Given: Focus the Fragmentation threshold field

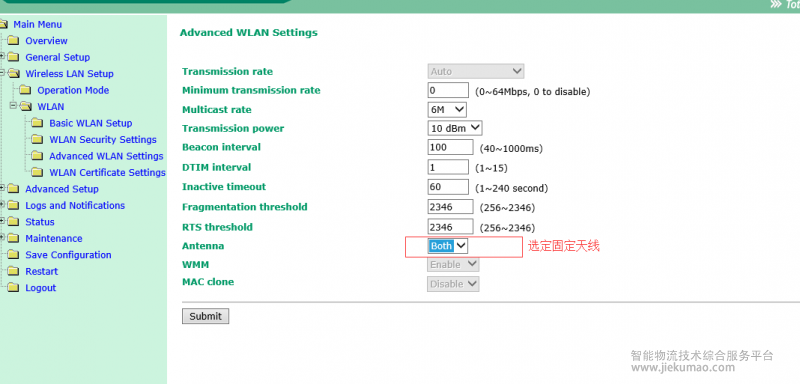Looking at the screenshot, I should 451,207.
